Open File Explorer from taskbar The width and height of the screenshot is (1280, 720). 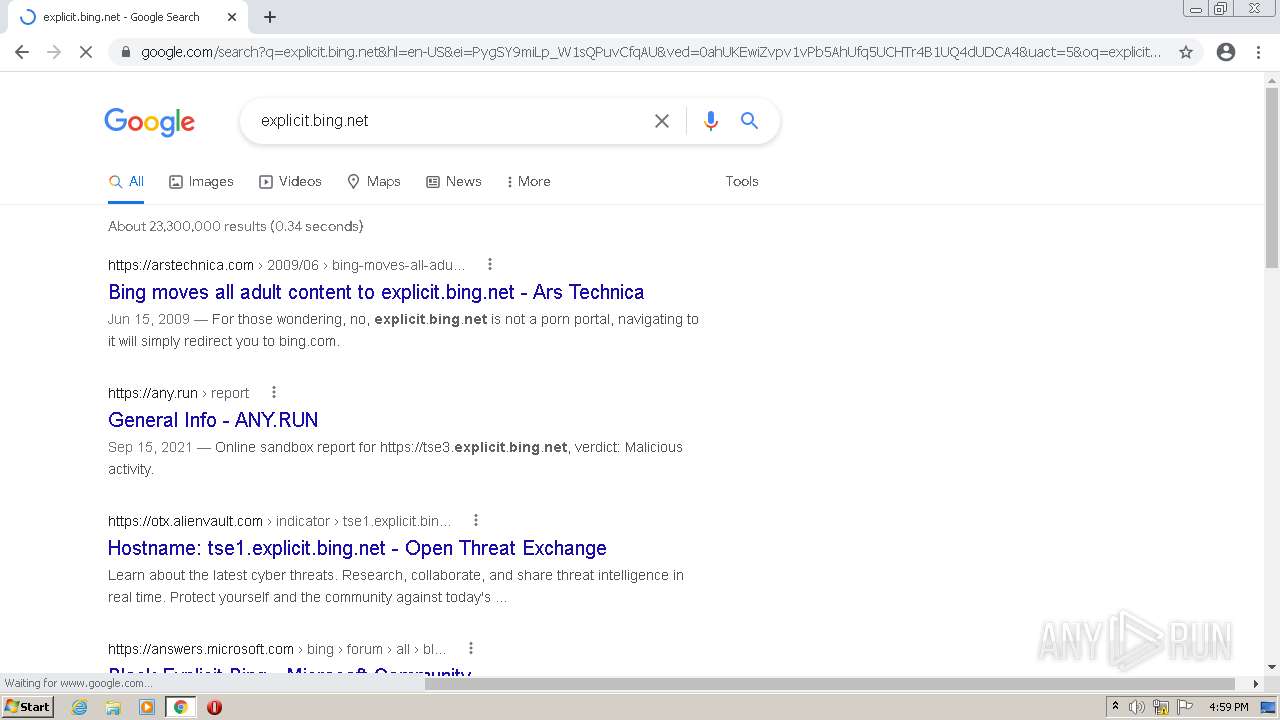[113, 707]
